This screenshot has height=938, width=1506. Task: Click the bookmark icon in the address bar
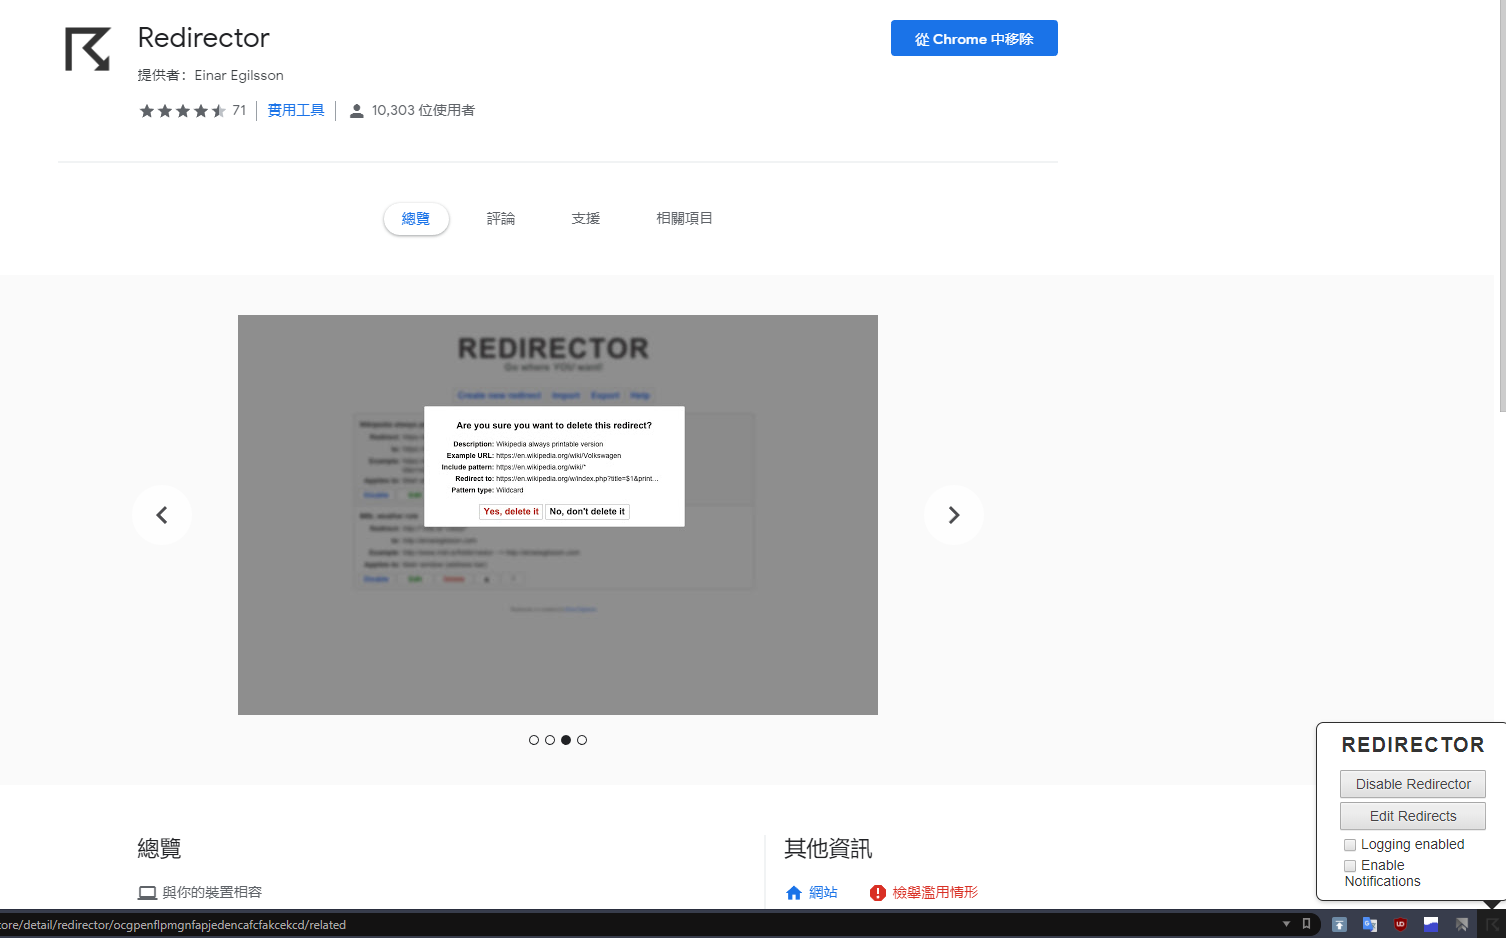tap(1306, 924)
